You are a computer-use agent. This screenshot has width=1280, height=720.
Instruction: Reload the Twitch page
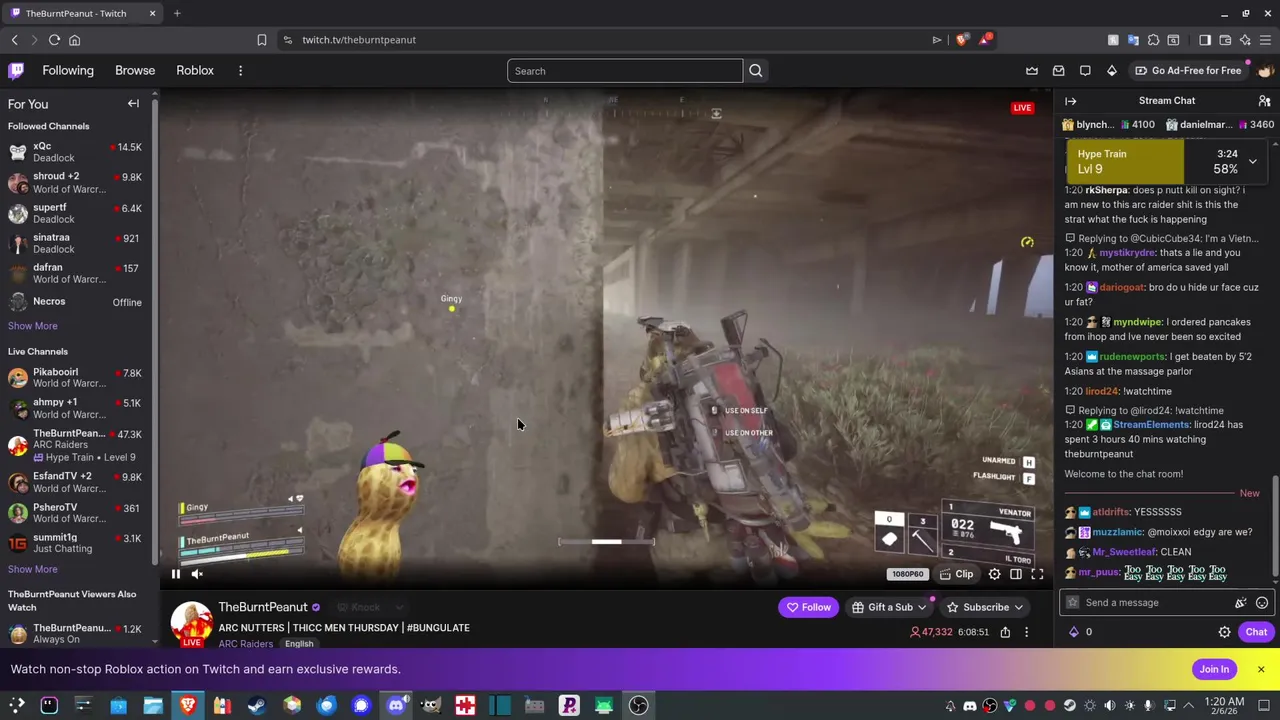pos(54,40)
